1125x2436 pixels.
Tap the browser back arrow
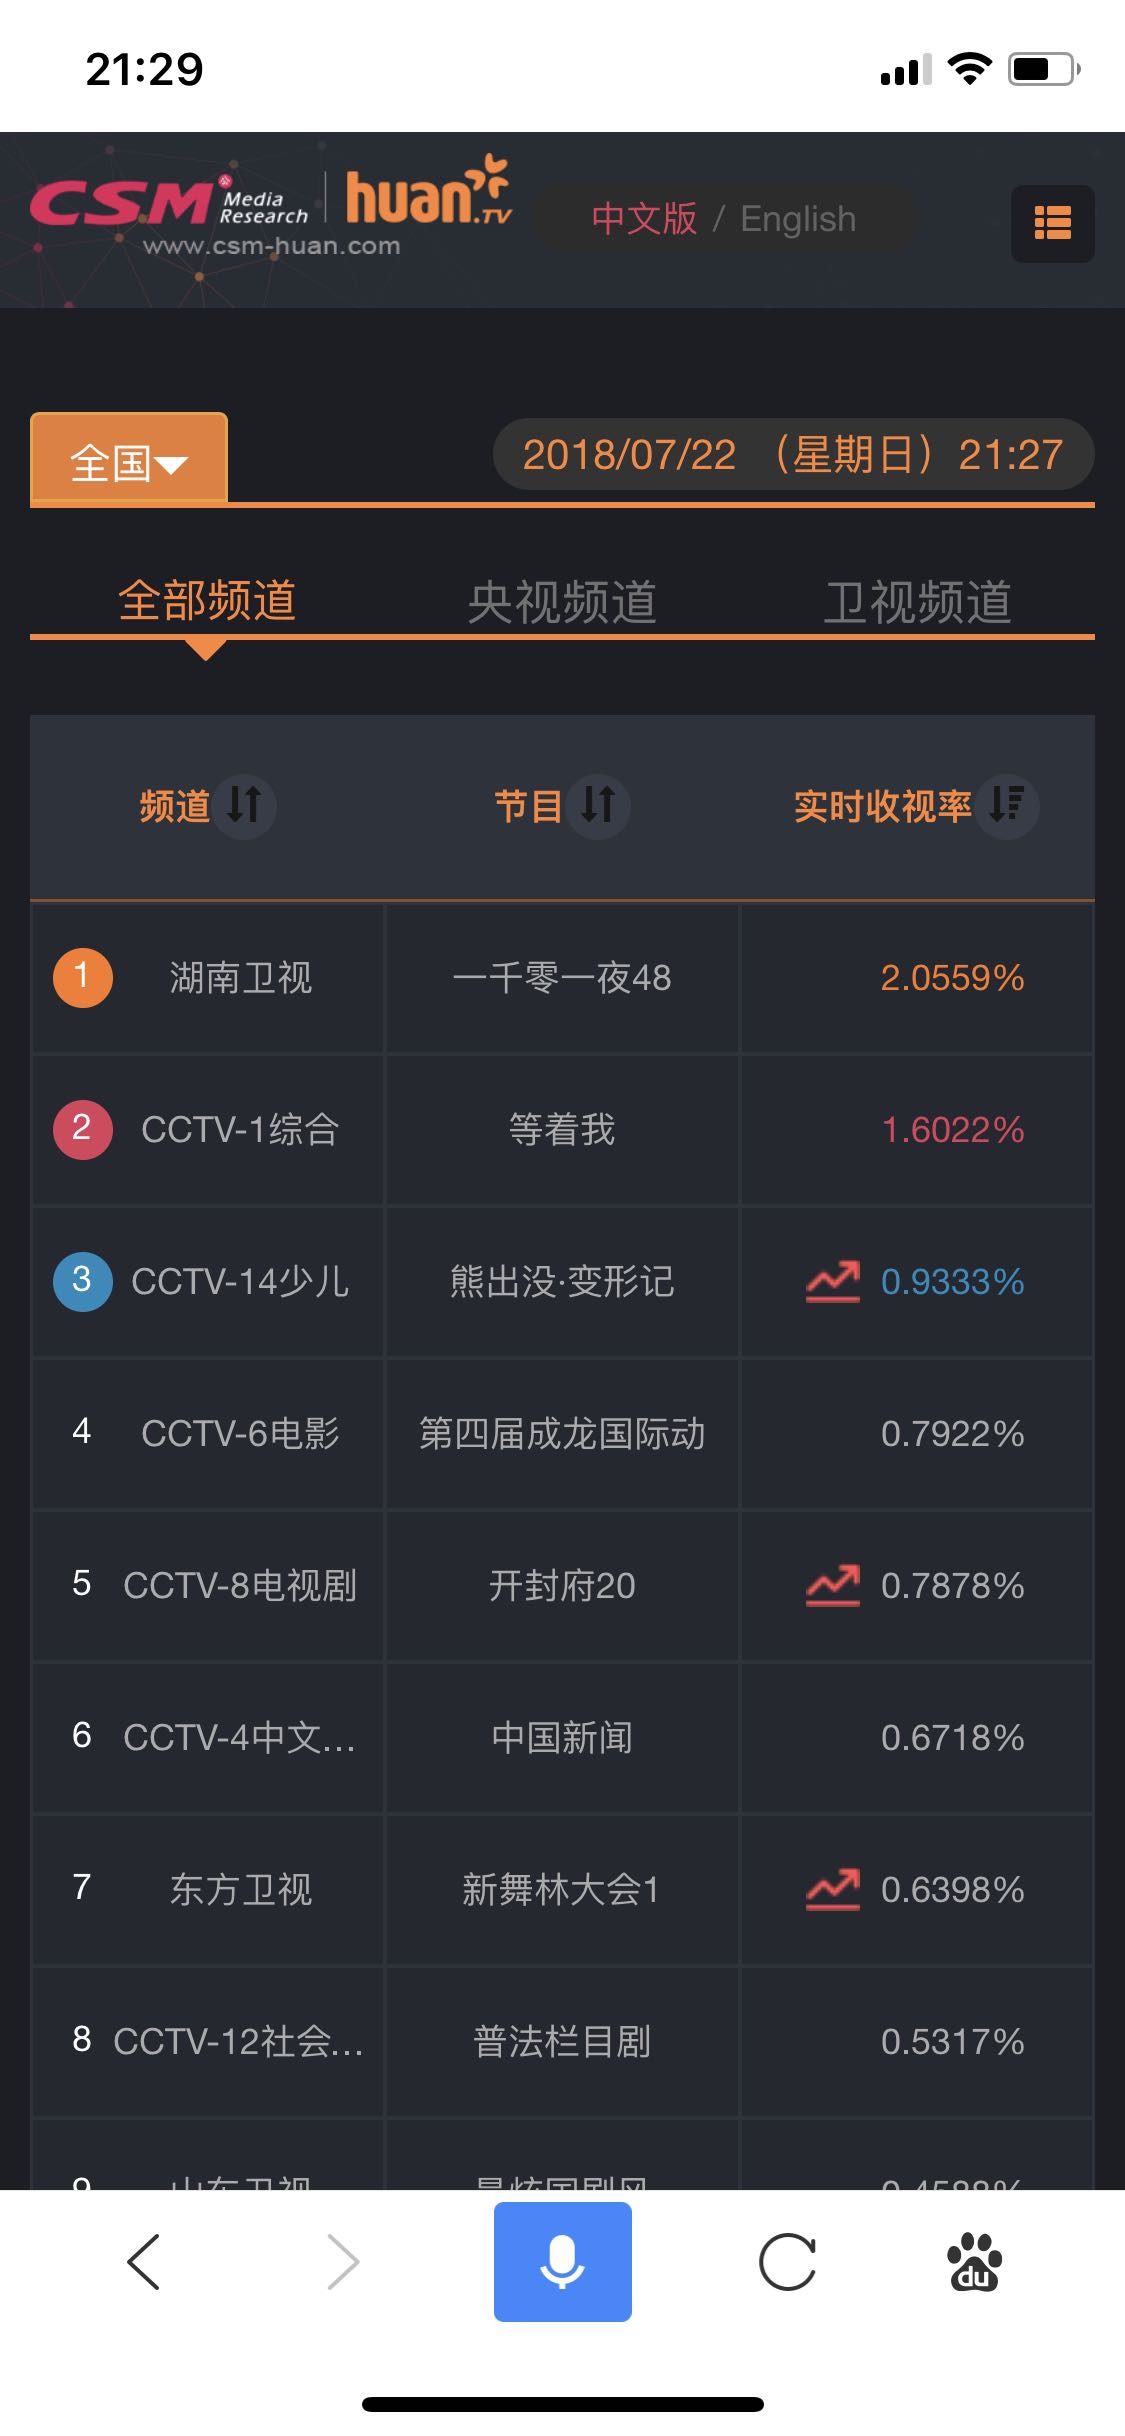(143, 2261)
